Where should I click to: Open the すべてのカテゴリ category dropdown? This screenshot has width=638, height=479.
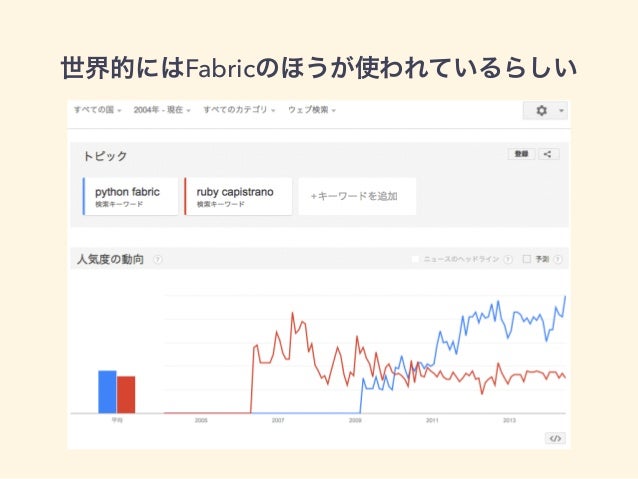click(x=239, y=110)
